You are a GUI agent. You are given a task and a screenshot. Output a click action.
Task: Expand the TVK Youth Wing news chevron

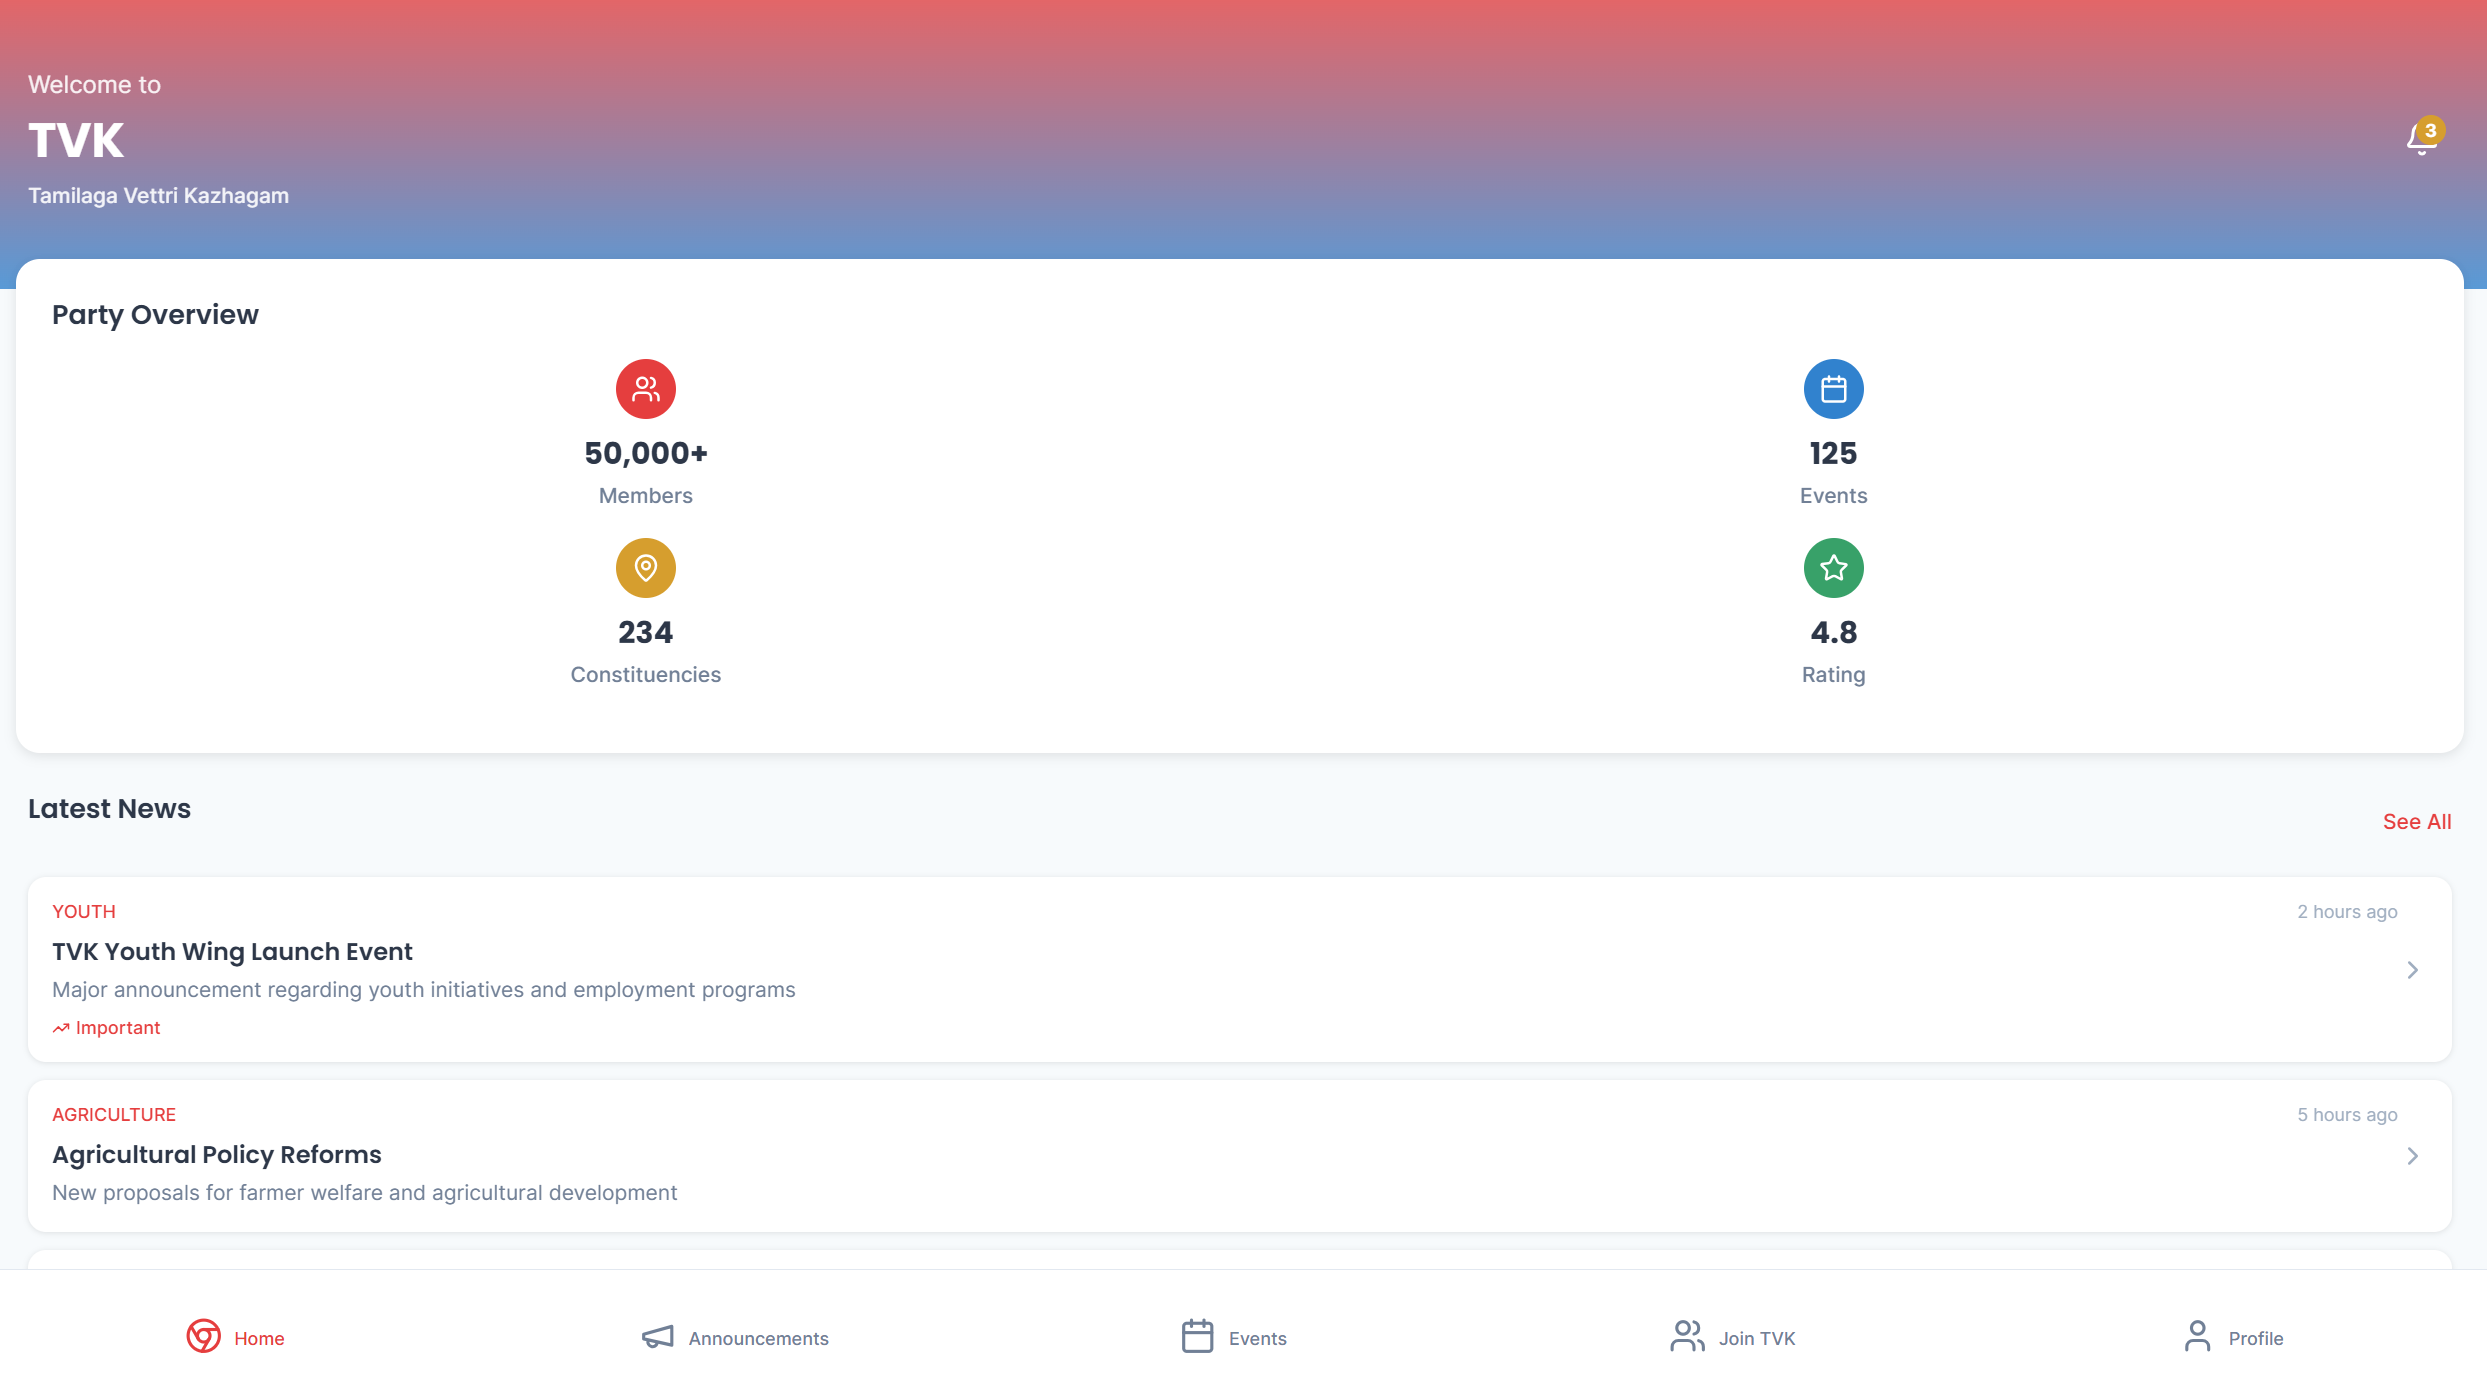coord(2412,970)
